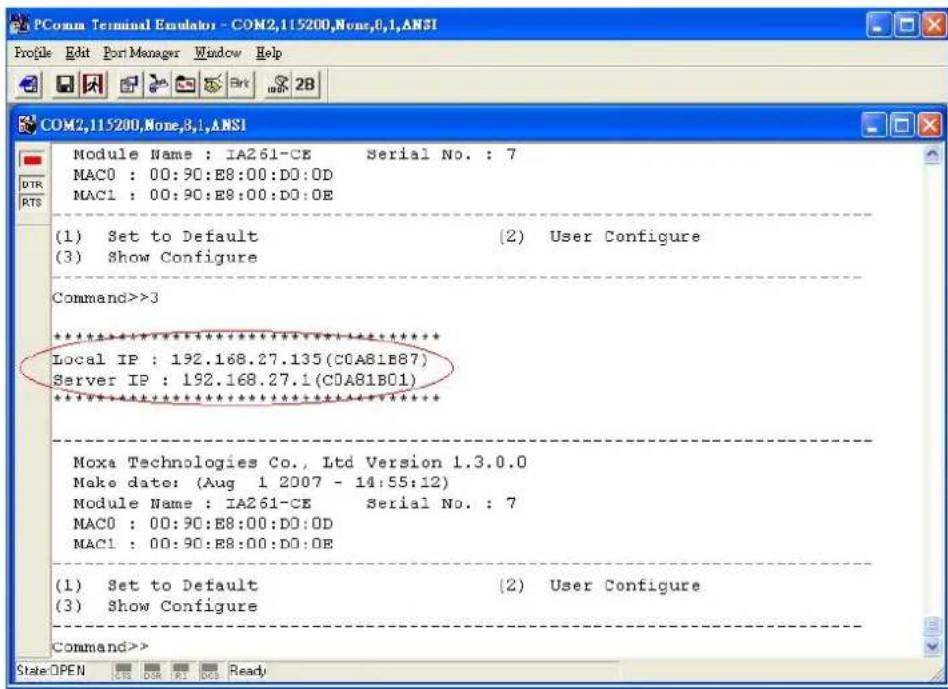This screenshot has width=948, height=689.
Task: Click the terminal scrollbar thumb
Action: (x=932, y=626)
